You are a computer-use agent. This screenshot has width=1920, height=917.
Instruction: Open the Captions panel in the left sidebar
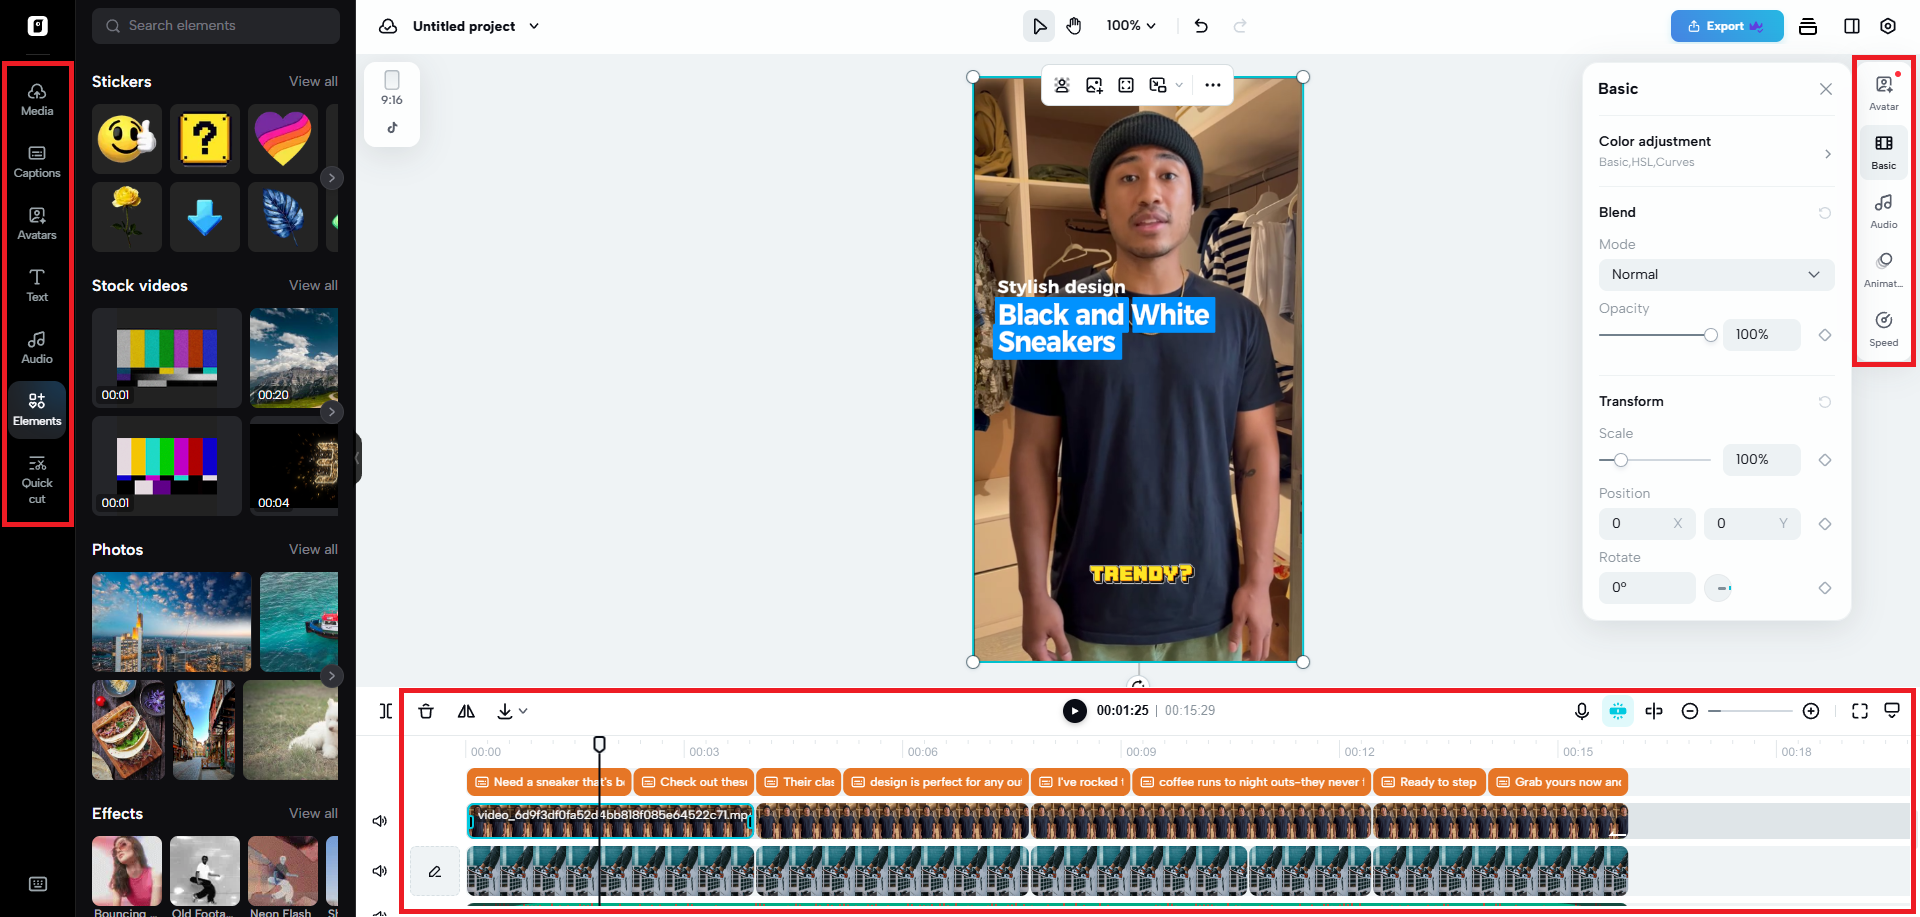[37, 161]
